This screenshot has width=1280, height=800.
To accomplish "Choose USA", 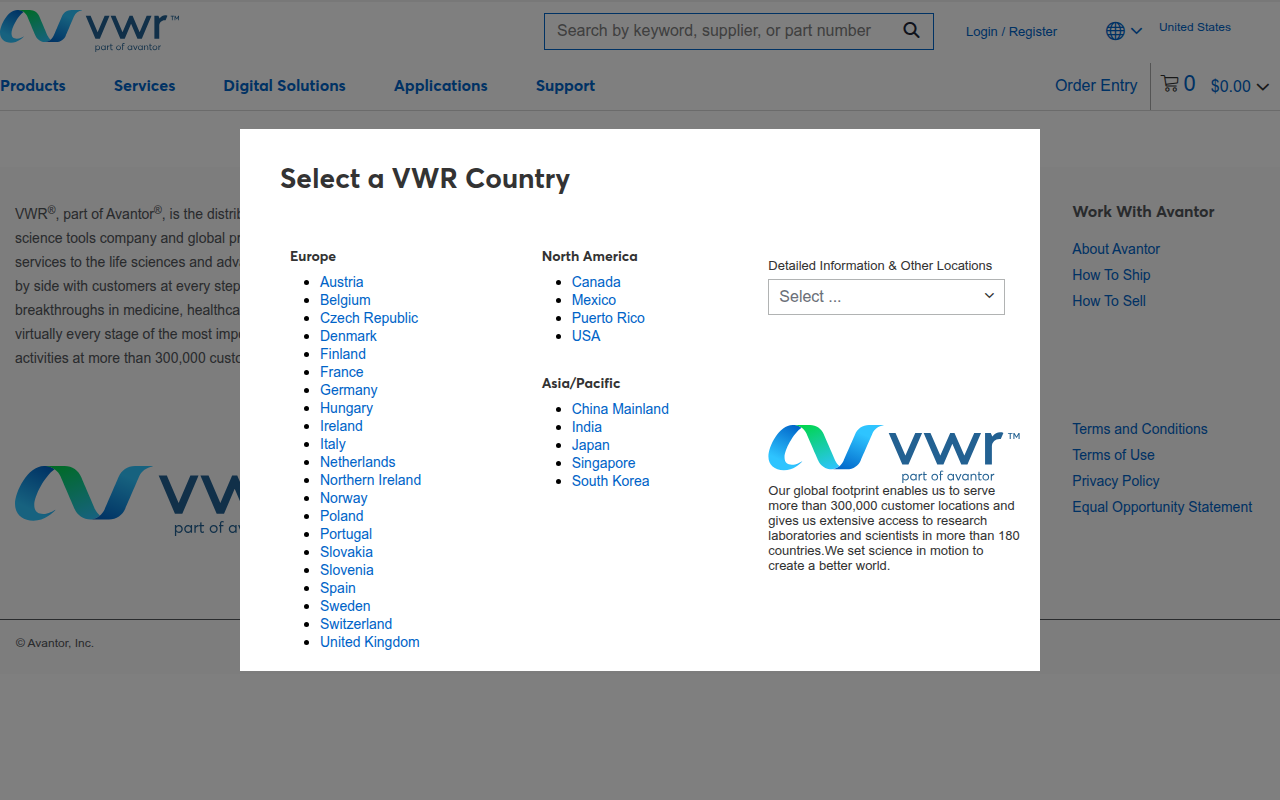I will (586, 336).
